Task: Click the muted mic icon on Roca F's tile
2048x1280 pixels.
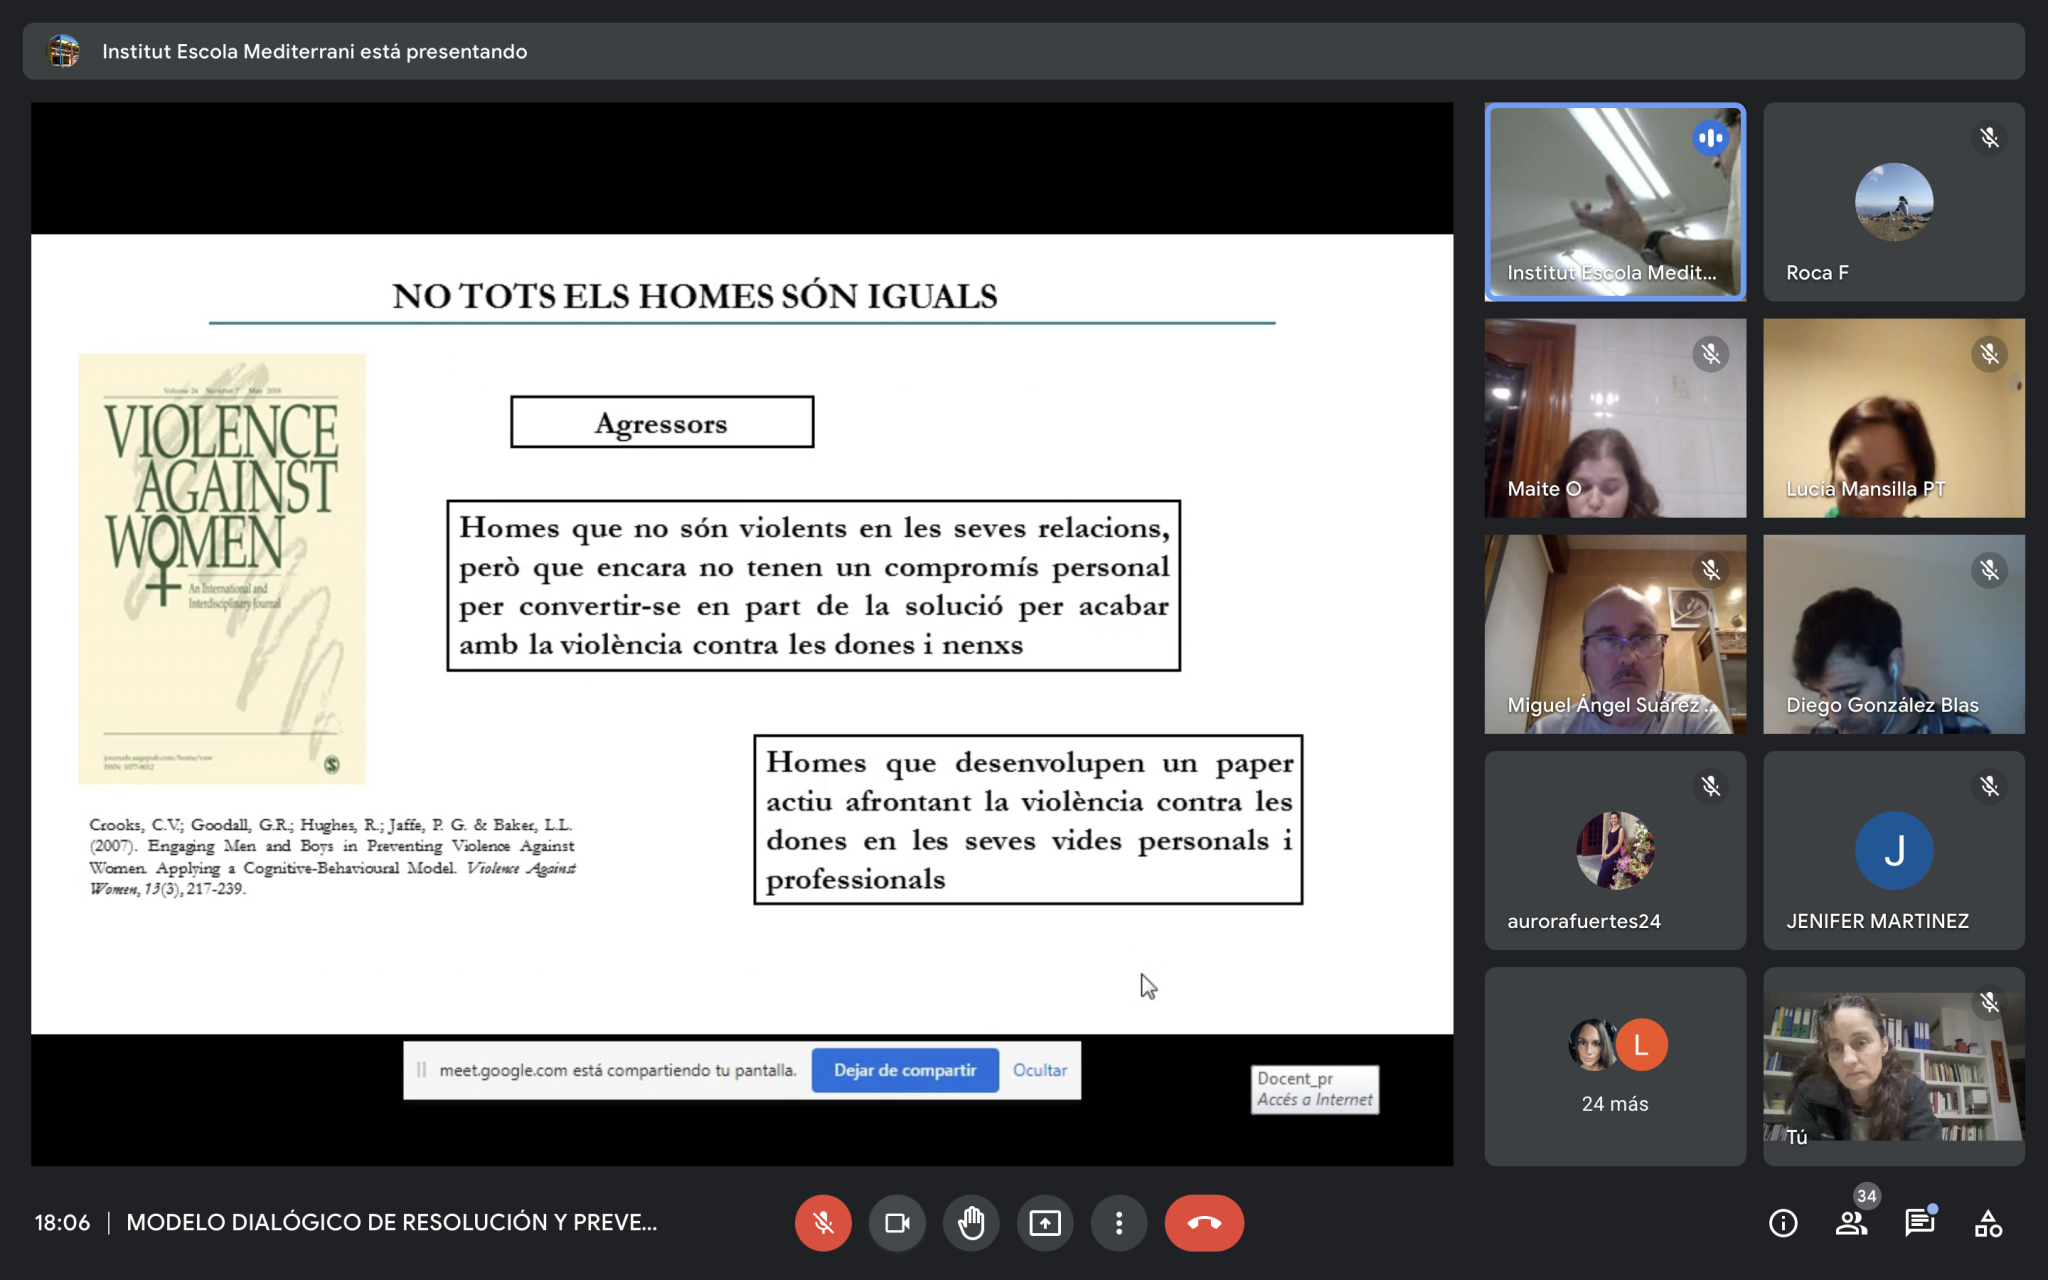Action: (1990, 138)
